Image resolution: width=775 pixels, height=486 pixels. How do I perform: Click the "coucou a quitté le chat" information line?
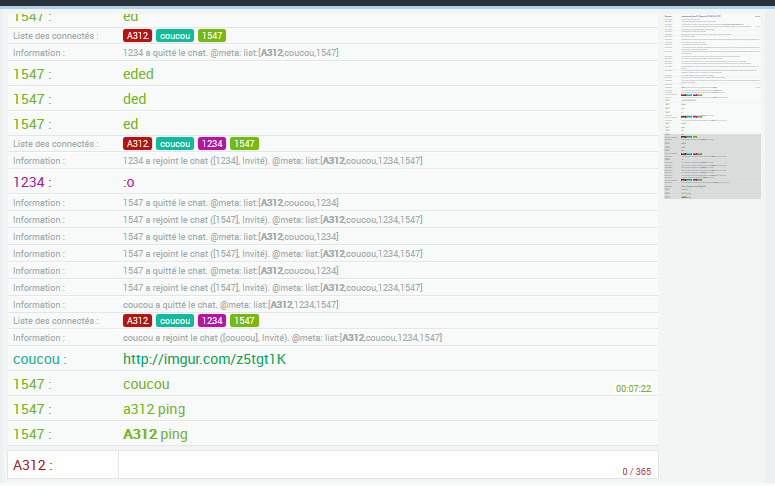pyautogui.click(x=231, y=305)
